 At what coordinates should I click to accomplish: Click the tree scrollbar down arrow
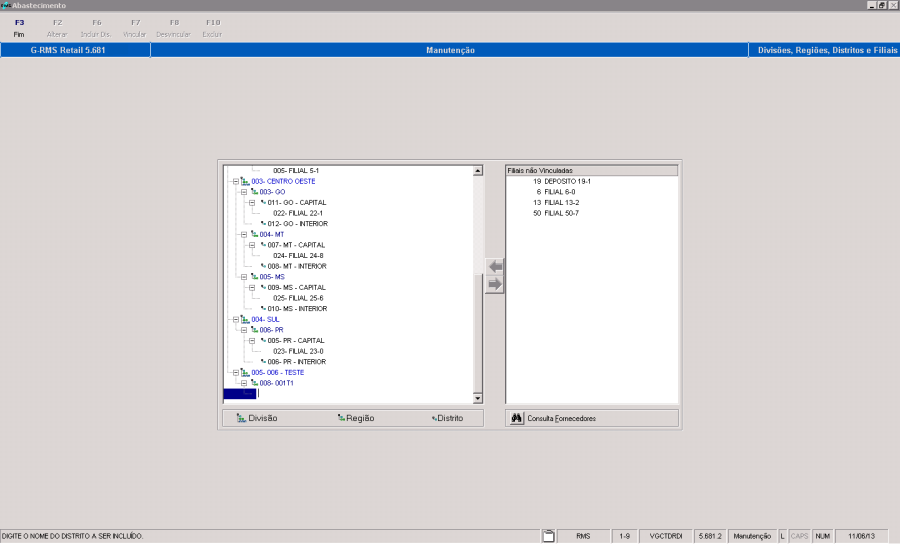pyautogui.click(x=478, y=398)
